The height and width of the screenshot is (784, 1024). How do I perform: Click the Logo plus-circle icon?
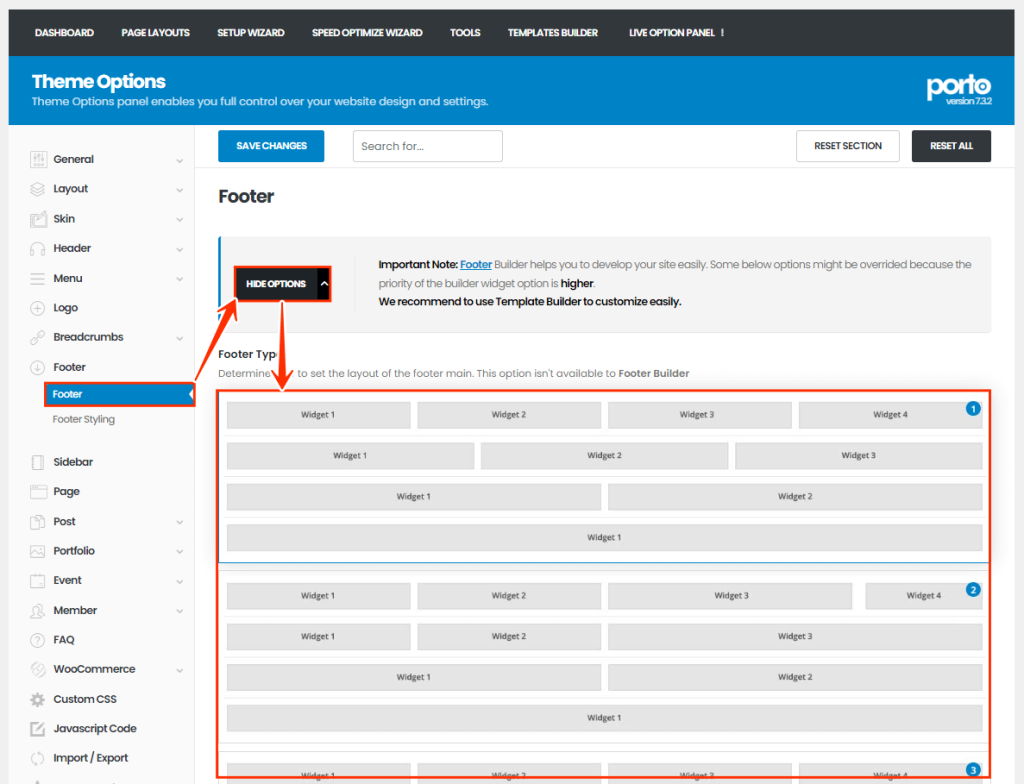[38, 308]
